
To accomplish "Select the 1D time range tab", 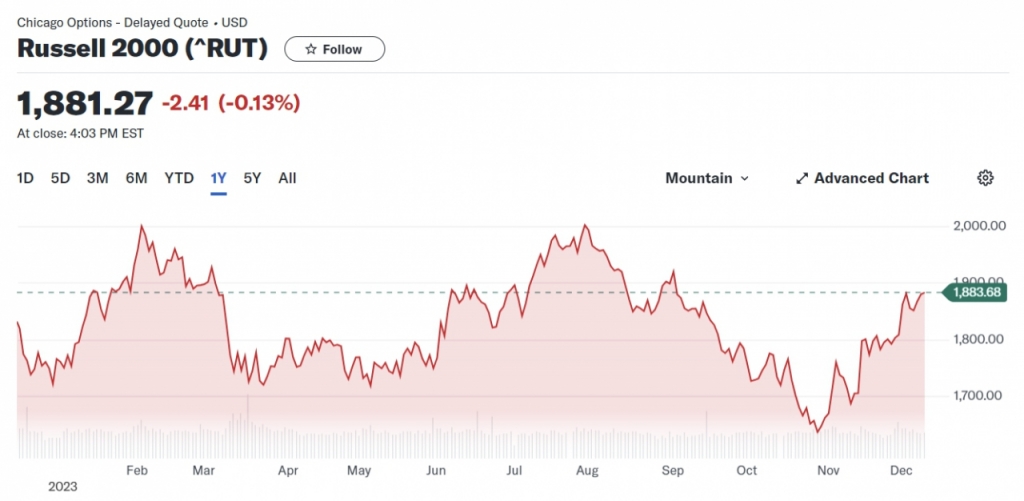I will point(26,178).
